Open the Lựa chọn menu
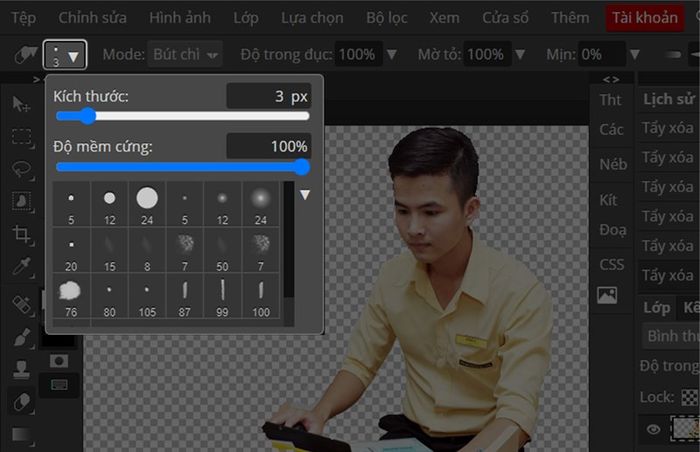700x452 pixels. point(312,18)
